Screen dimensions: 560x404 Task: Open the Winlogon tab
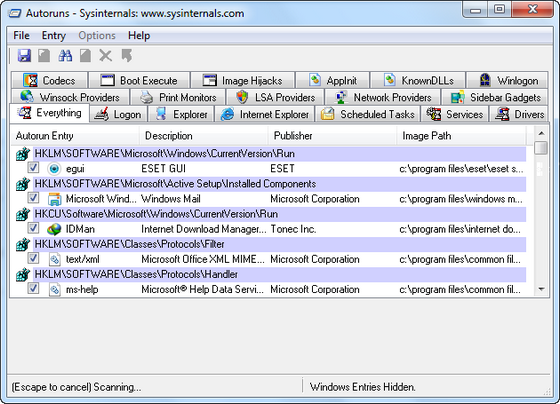[x=508, y=80]
